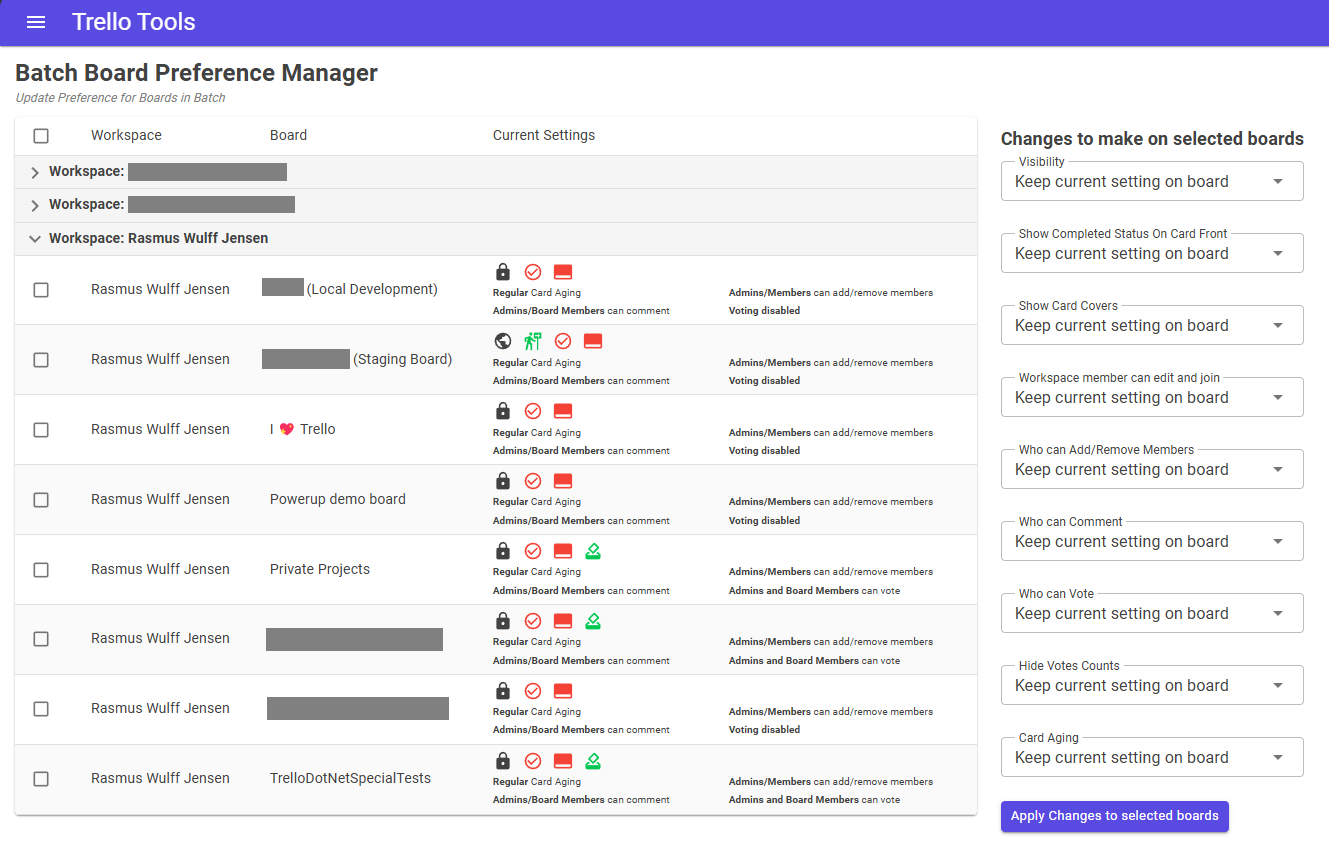Open the Visibility dropdown

click(x=1152, y=181)
